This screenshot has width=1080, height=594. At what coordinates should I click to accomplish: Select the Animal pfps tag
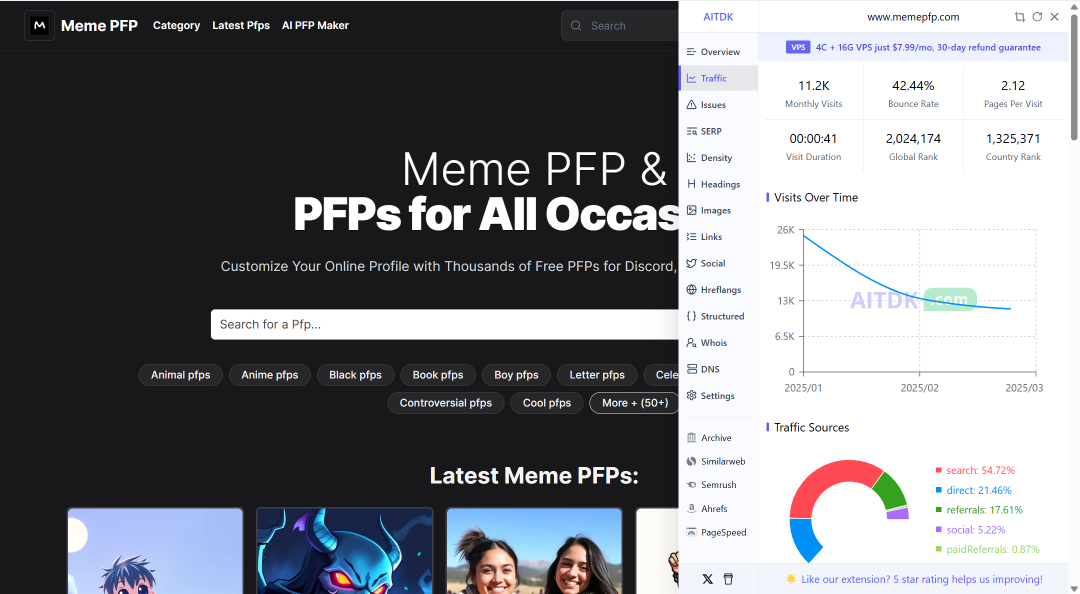click(x=180, y=375)
